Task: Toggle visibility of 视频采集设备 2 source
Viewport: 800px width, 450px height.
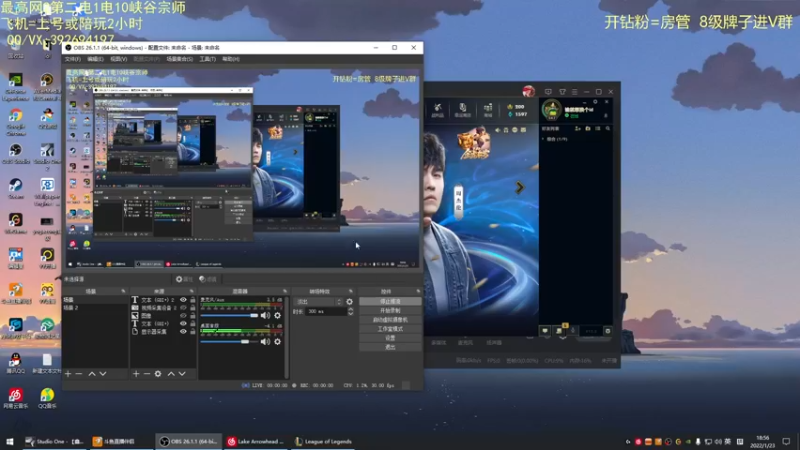Action: tap(183, 308)
